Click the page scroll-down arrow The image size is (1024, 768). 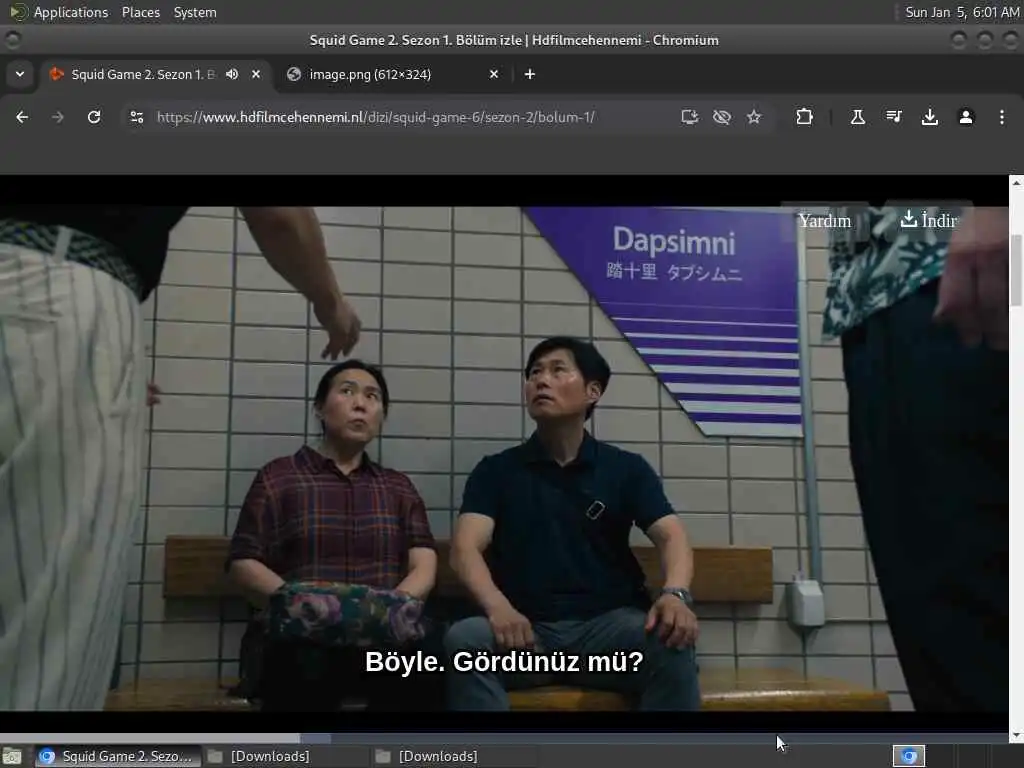1016,735
